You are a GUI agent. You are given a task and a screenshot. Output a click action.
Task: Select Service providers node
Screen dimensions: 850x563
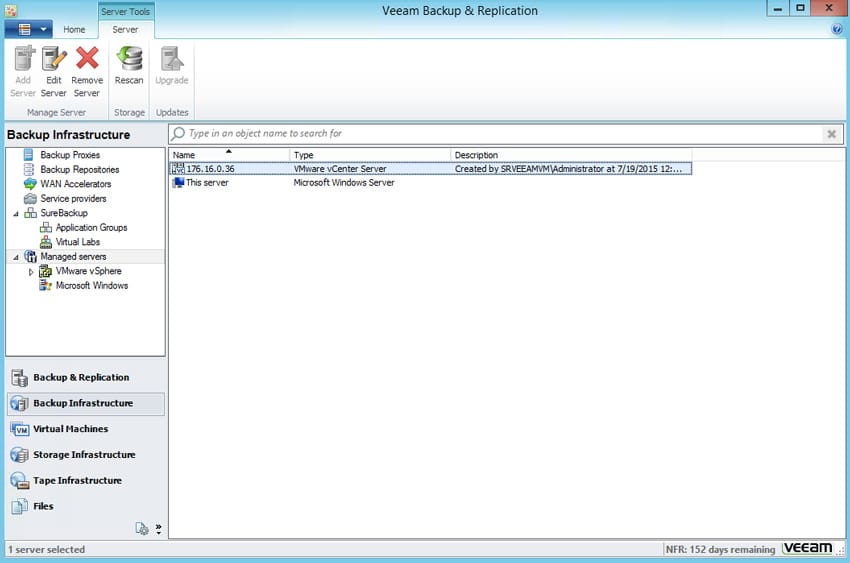coord(73,199)
